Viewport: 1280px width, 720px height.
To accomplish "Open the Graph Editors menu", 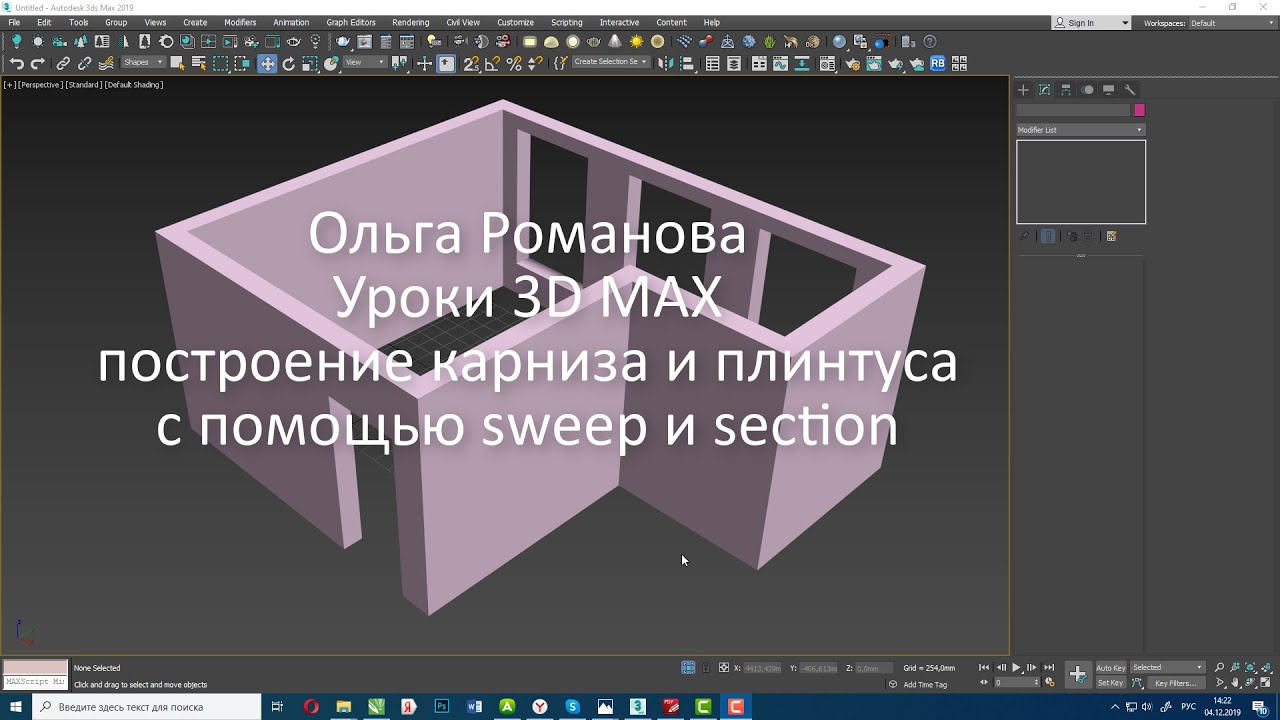I will click(x=351, y=22).
